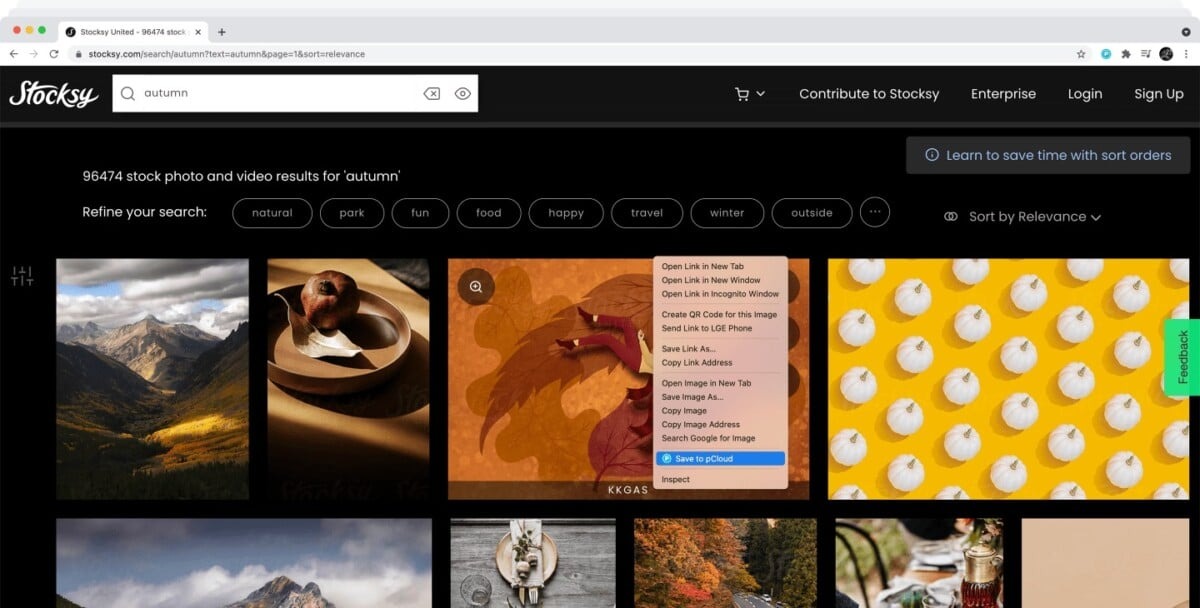Open the mountain valley landscape photo

coord(152,379)
